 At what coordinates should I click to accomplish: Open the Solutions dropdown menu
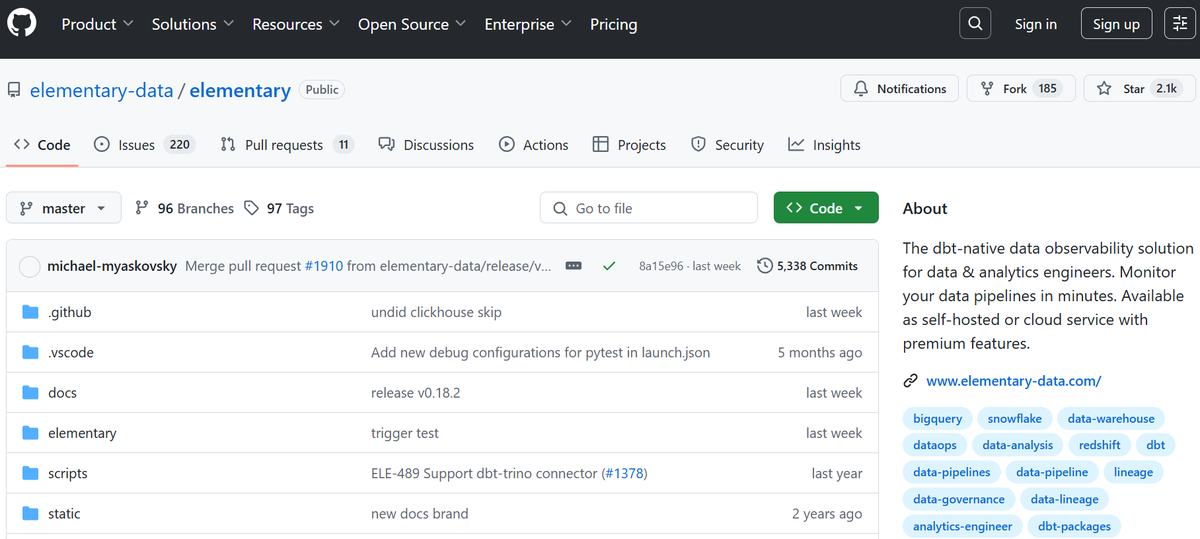click(x=193, y=24)
